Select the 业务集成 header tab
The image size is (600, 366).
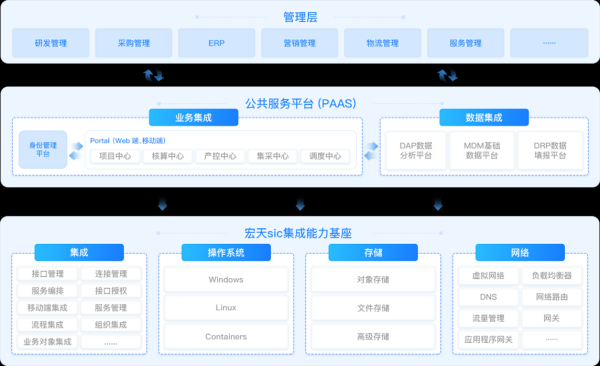click(x=194, y=118)
